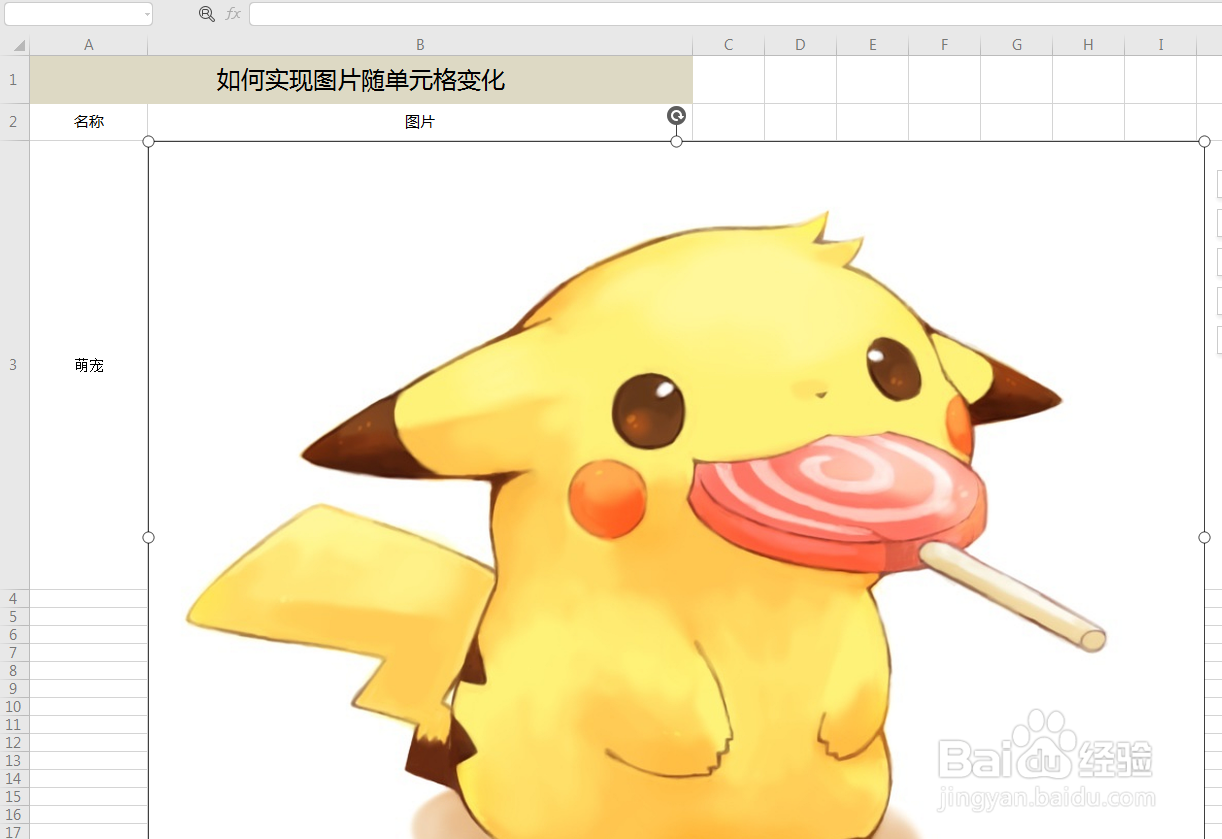Click the zoom magnifier icon beside fx
Image resolution: width=1222 pixels, height=839 pixels.
tap(207, 14)
